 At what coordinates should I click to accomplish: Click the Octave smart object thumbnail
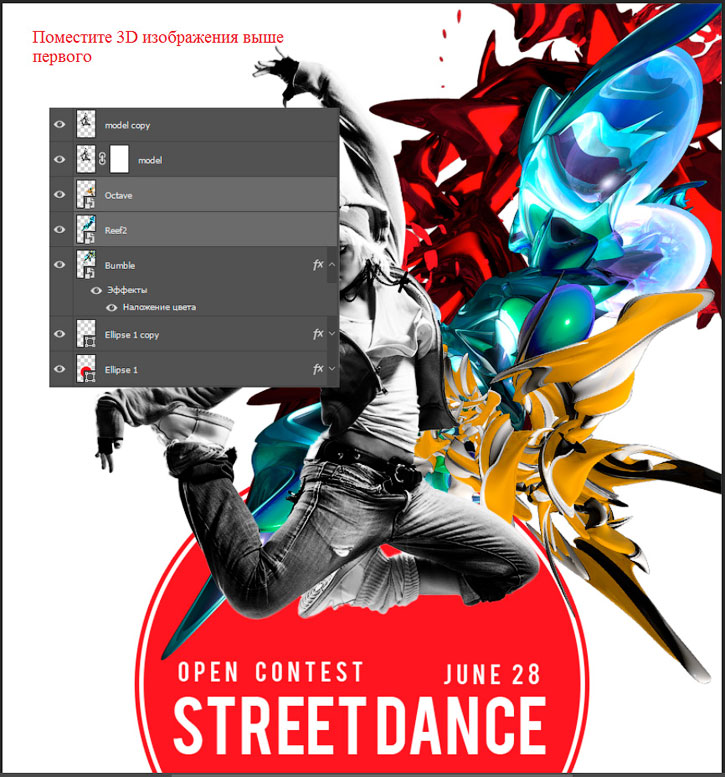click(x=86, y=194)
